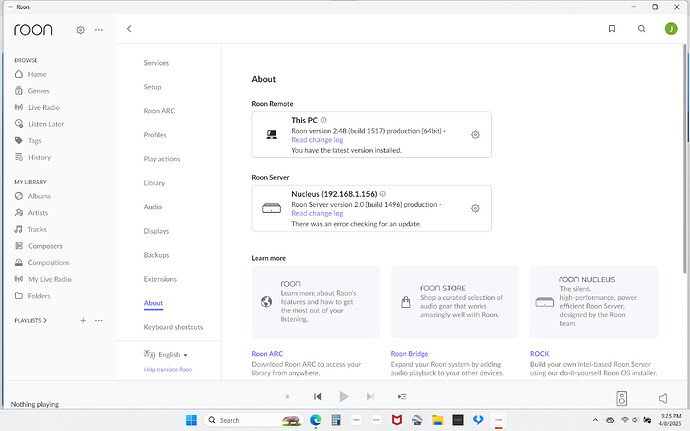Open File Explorer from the taskbar

[437, 420]
